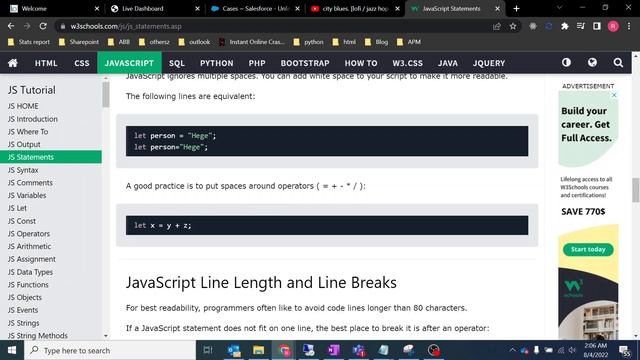Click the page vertical scrollbar thumb
This screenshot has height=360, width=640.
[x=636, y=190]
